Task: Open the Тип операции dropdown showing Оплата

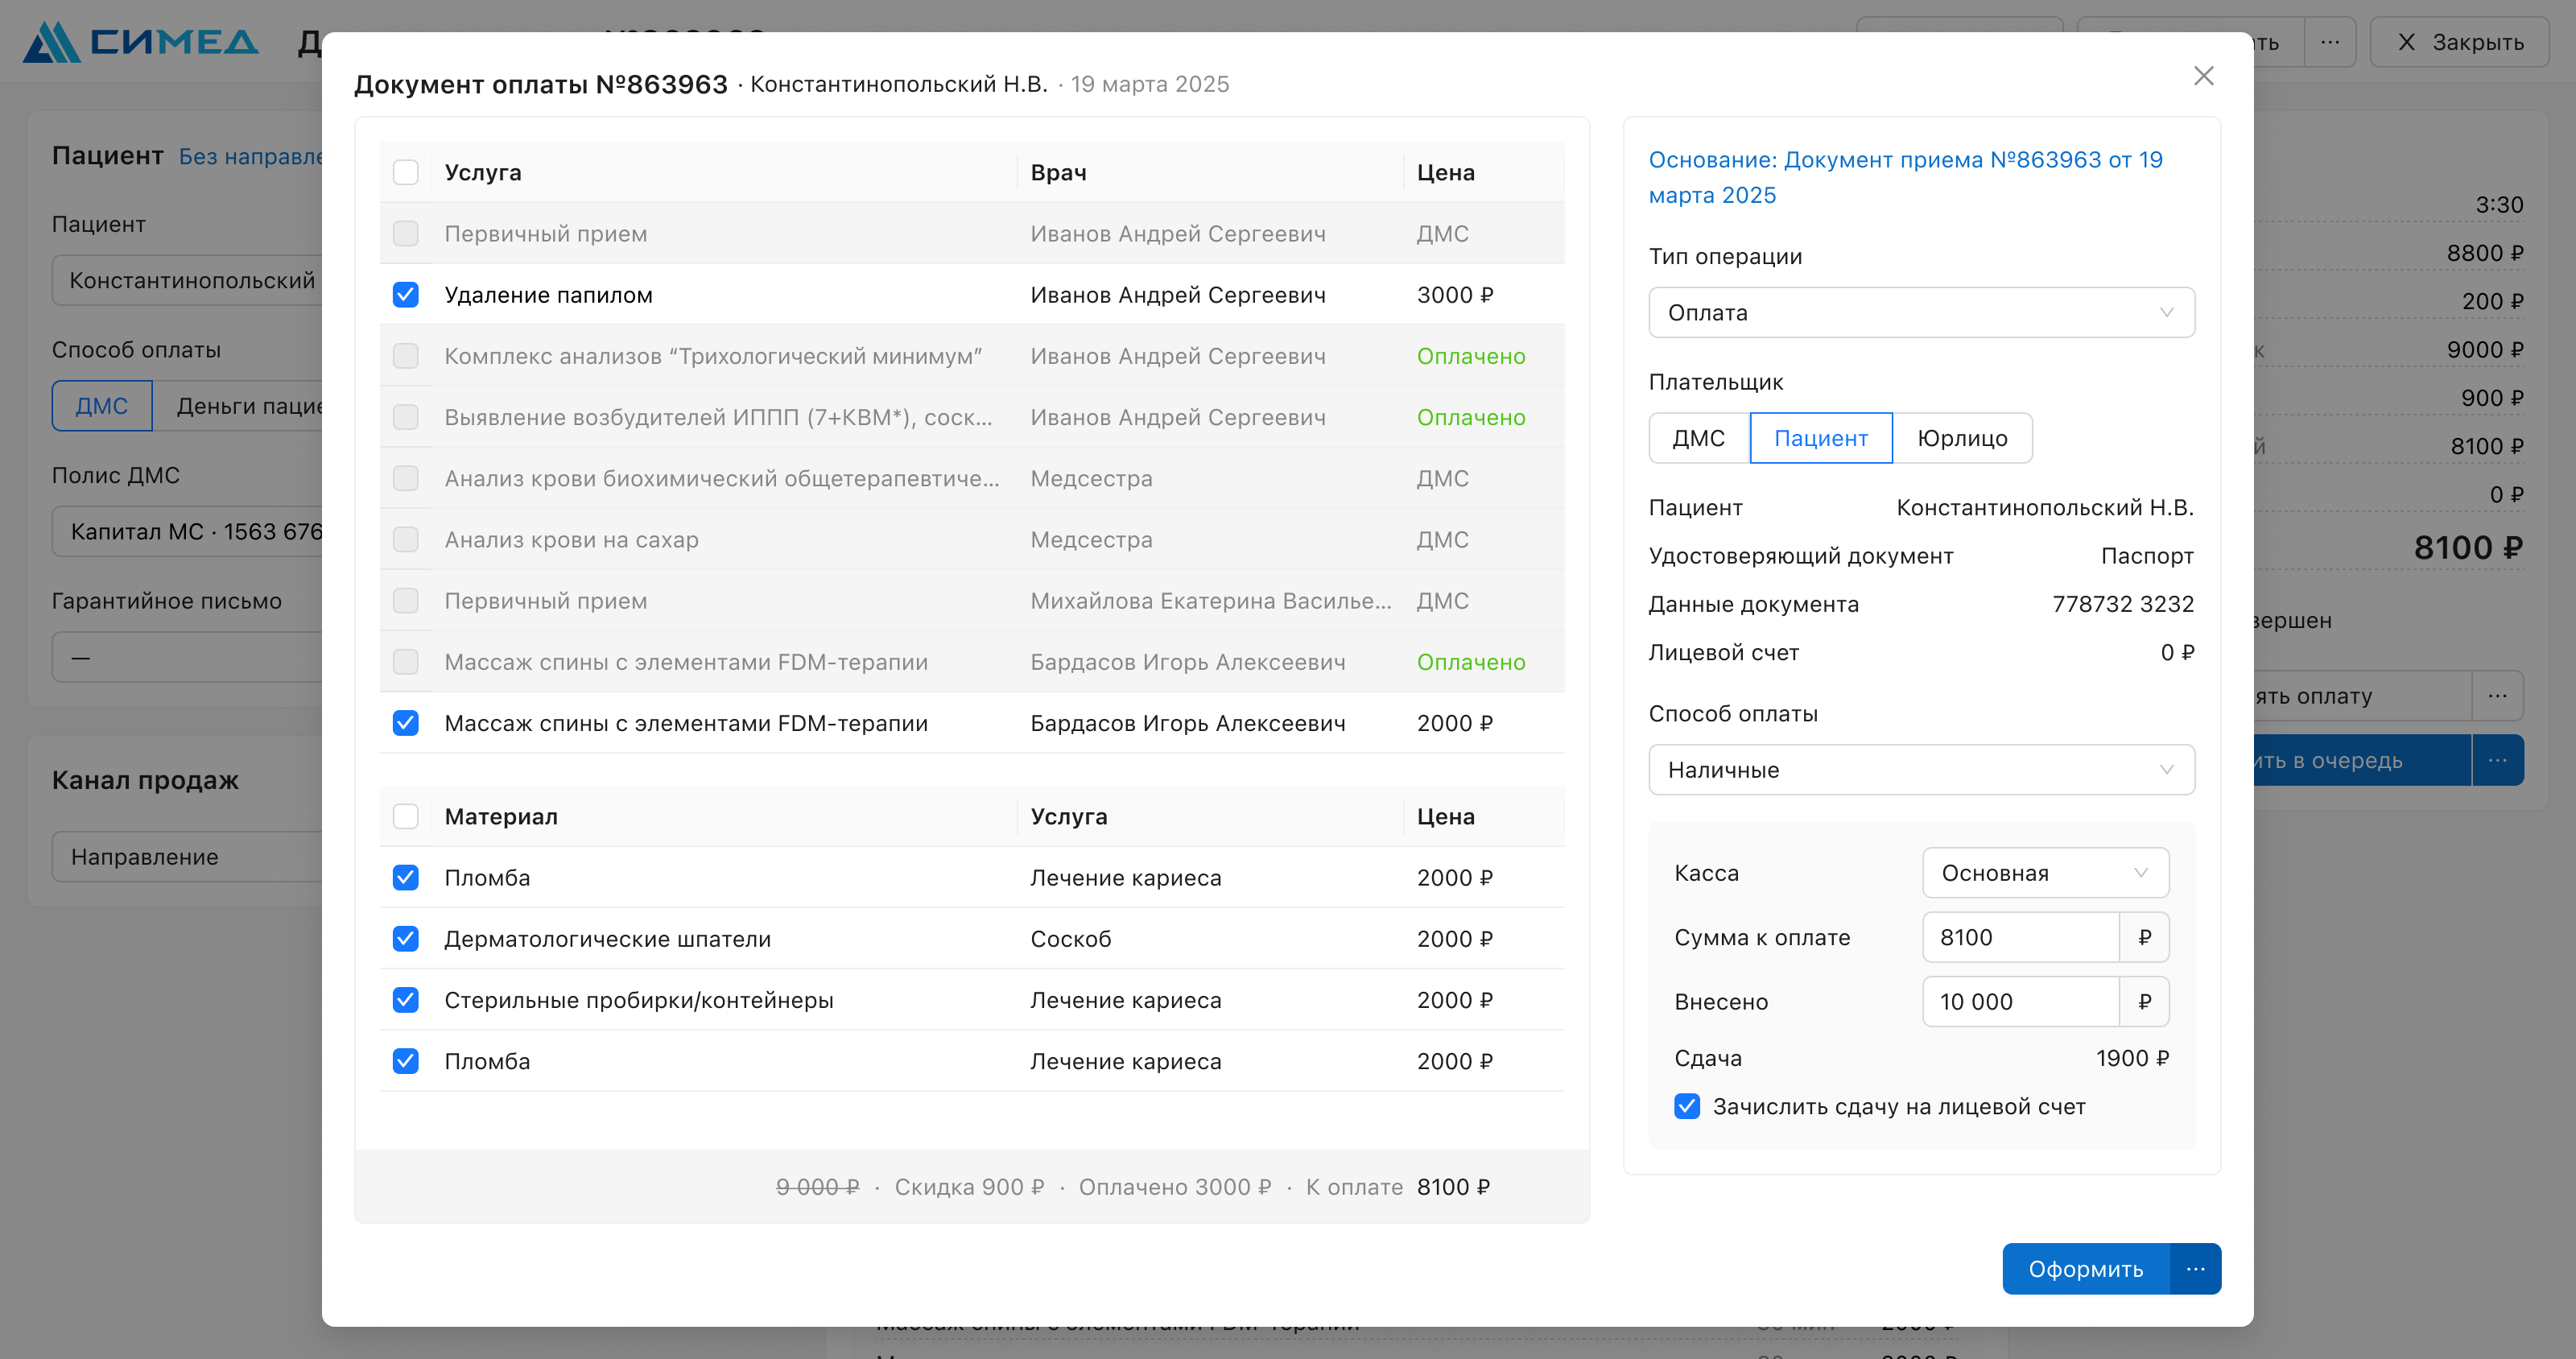Action: tap(1921, 312)
